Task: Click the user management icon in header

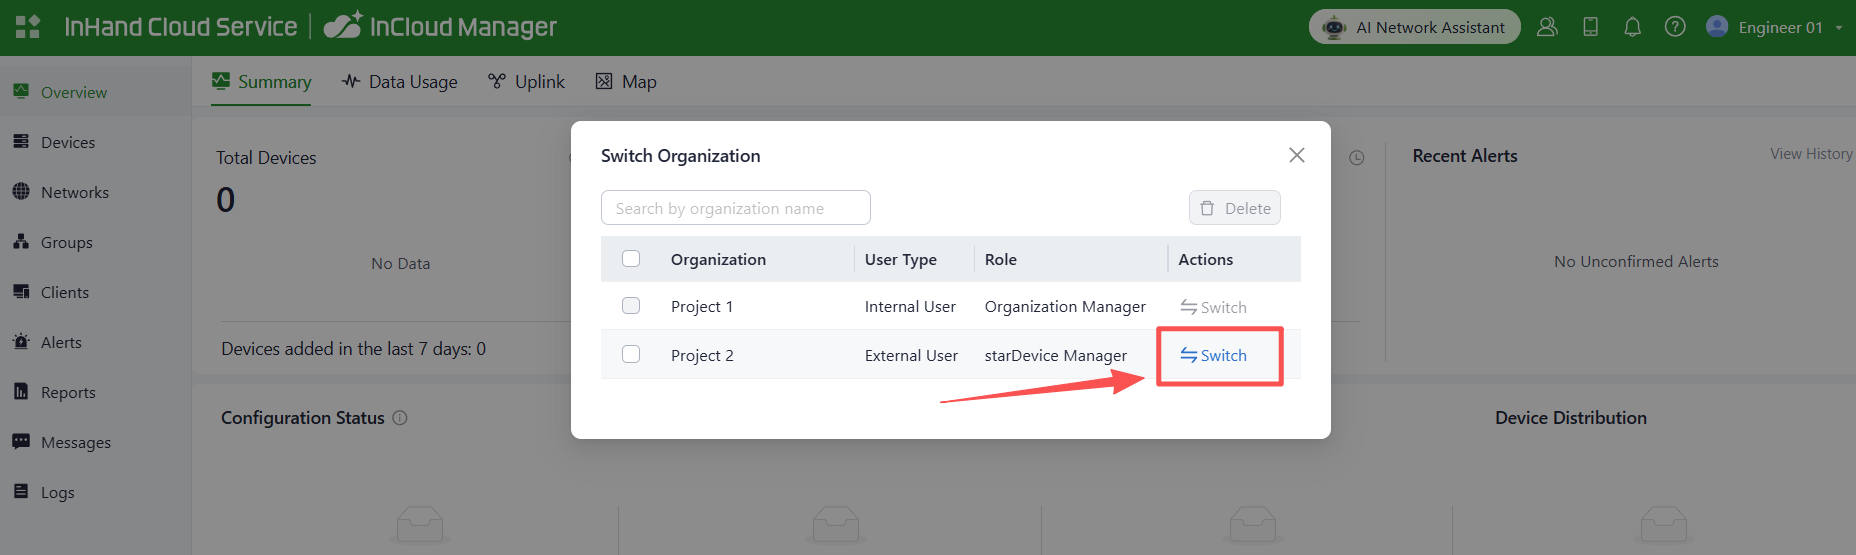Action: [x=1547, y=27]
